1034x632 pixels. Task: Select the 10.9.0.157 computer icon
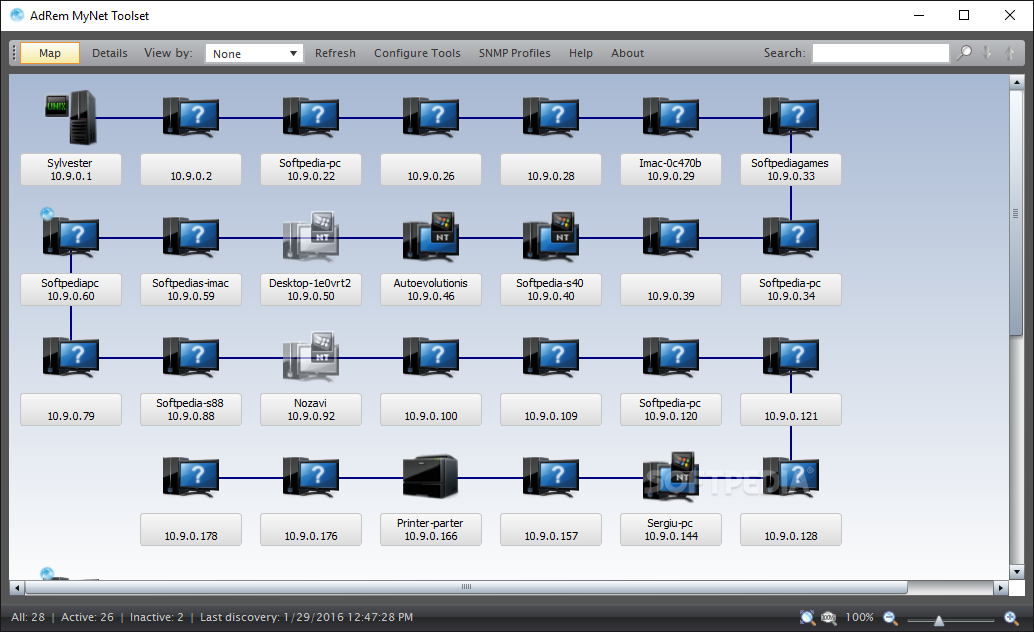551,476
